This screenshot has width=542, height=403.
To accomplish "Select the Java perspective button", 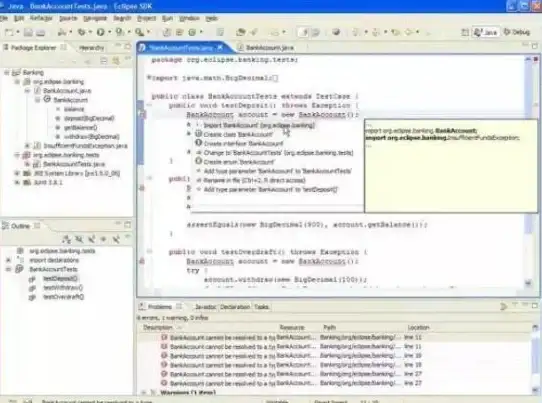I will click(486, 32).
